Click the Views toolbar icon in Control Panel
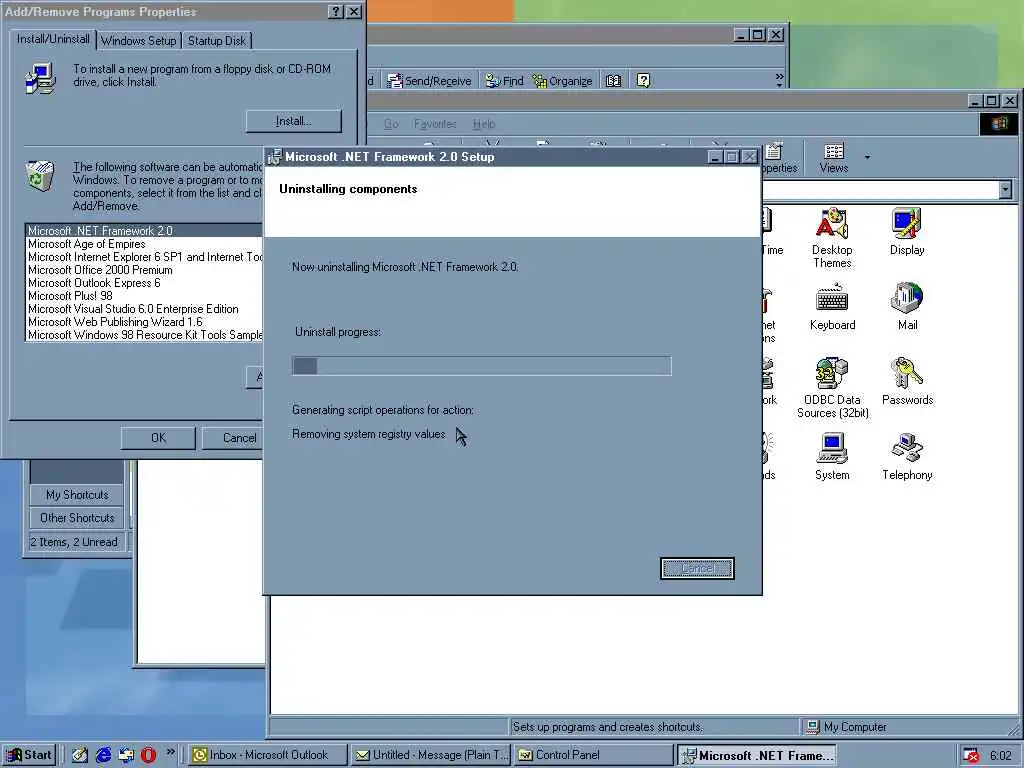Viewport: 1024px width, 768px height. tap(834, 159)
